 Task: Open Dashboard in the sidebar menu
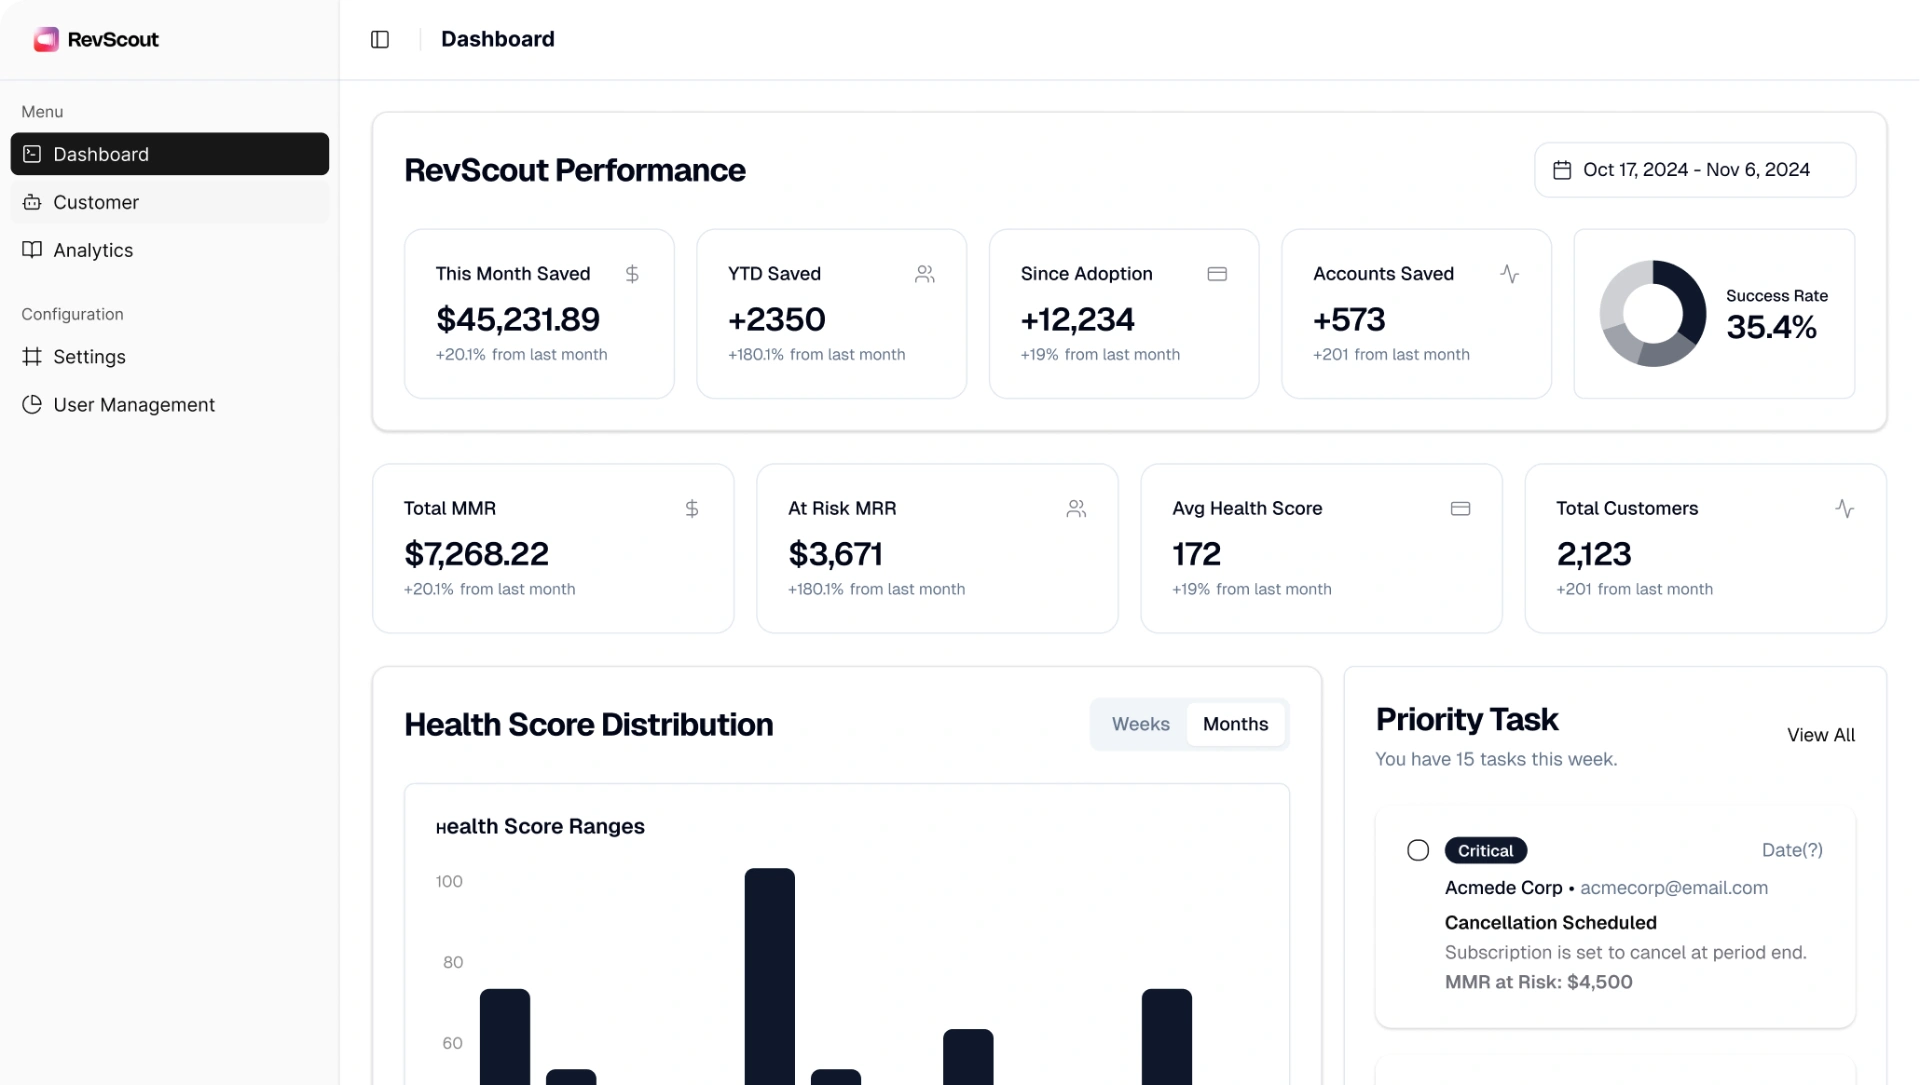pos(170,154)
